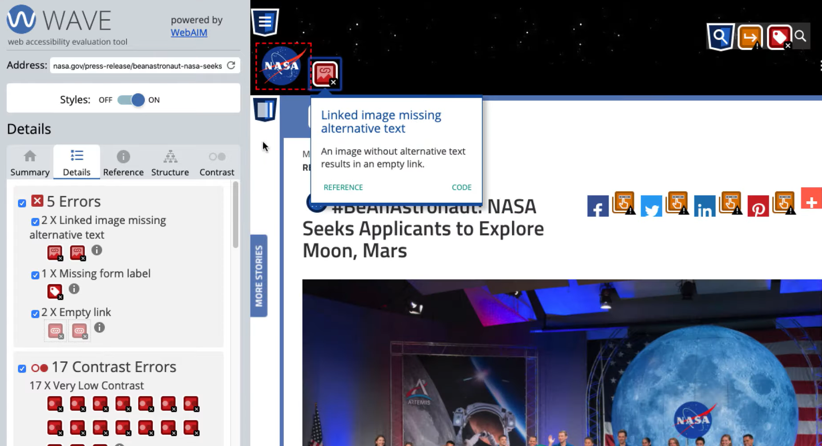822x446 pixels.
Task: Open the WebAIM link
Action: [x=189, y=32]
